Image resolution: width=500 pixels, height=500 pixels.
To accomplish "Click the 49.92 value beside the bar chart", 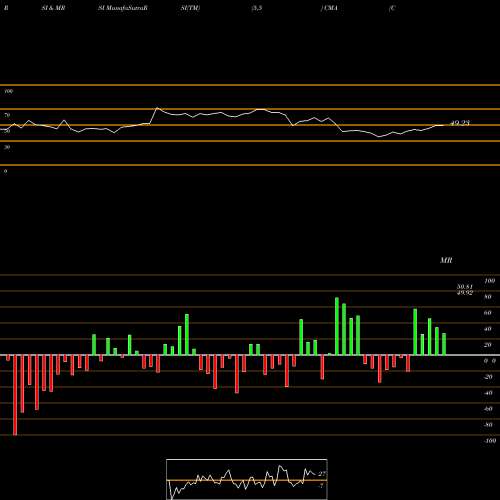I will (x=465, y=292).
